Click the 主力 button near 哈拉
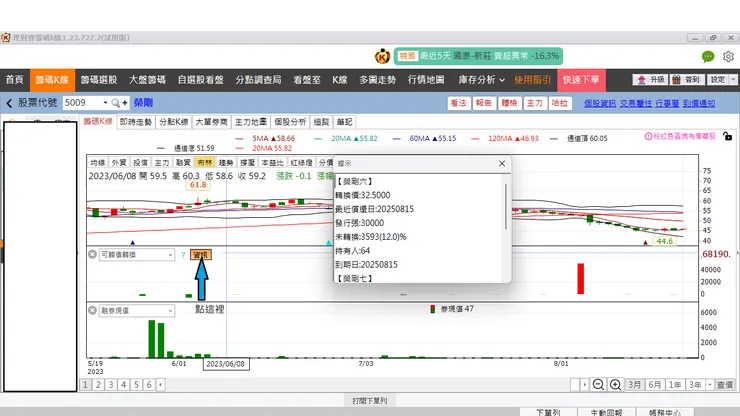Viewport: 740px width, 416px height. click(535, 103)
